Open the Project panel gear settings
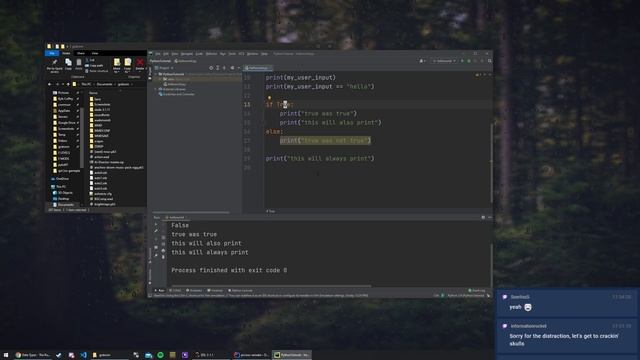The image size is (640, 360). coord(232,68)
